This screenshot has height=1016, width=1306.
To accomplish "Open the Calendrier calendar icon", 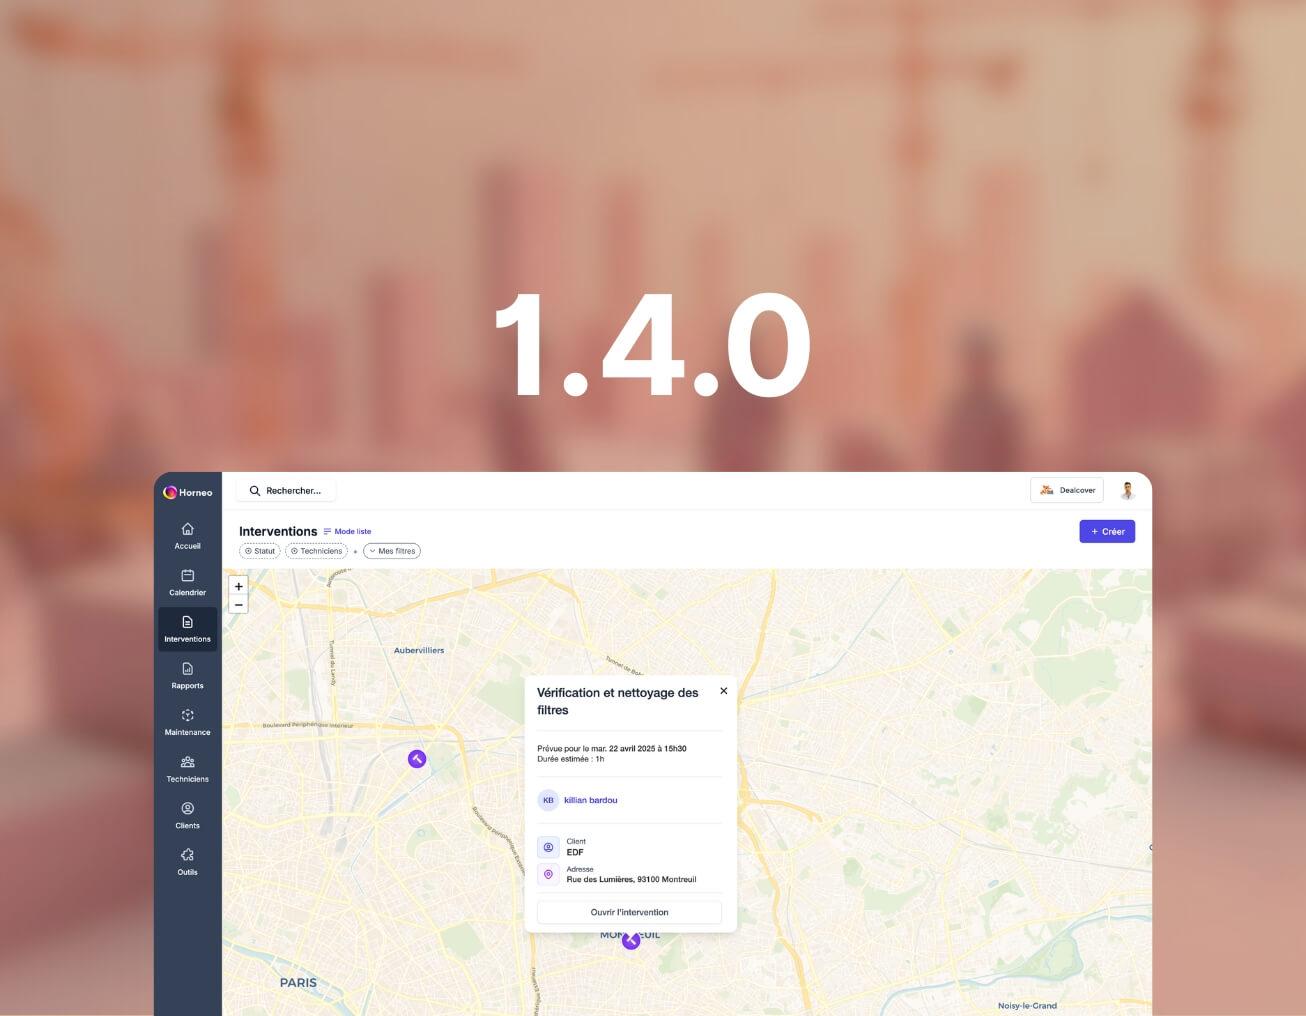I will click(x=187, y=576).
